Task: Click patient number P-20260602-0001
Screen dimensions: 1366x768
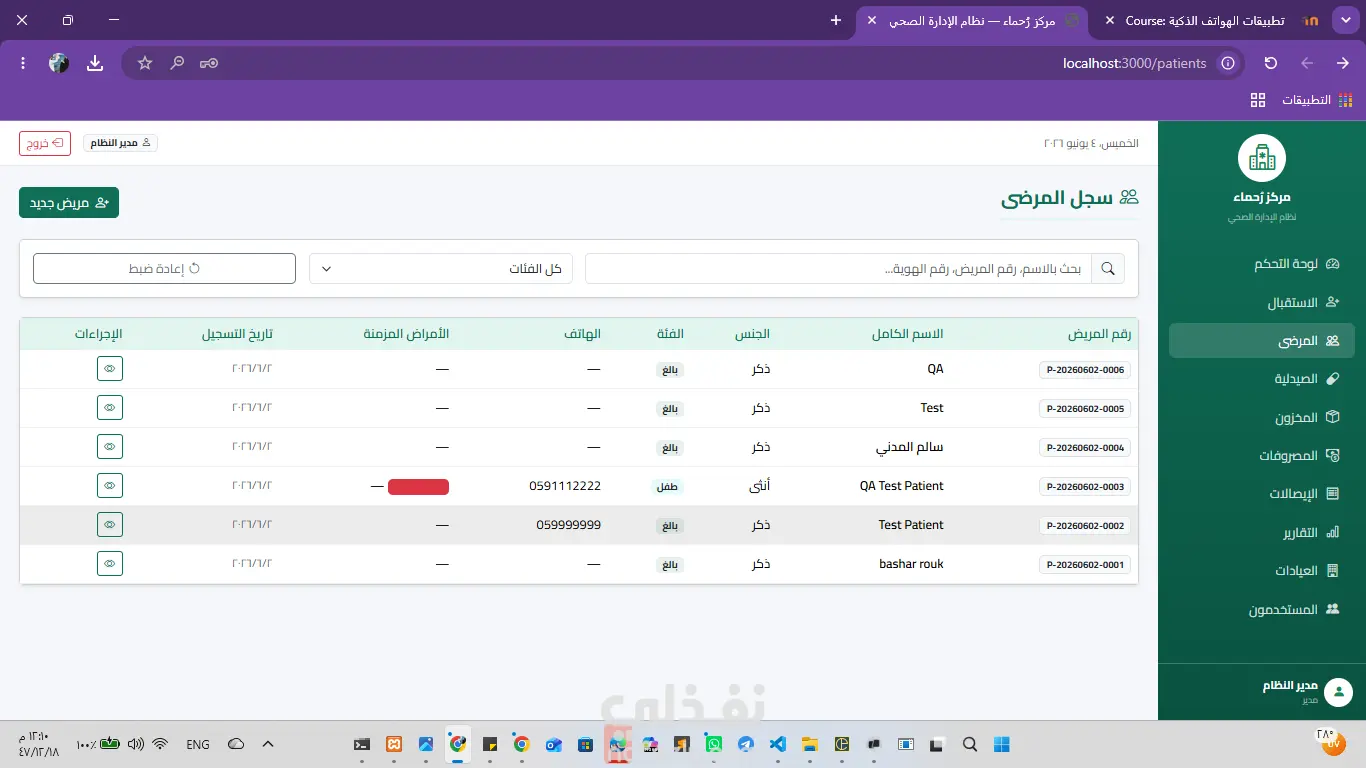Action: (1085, 565)
